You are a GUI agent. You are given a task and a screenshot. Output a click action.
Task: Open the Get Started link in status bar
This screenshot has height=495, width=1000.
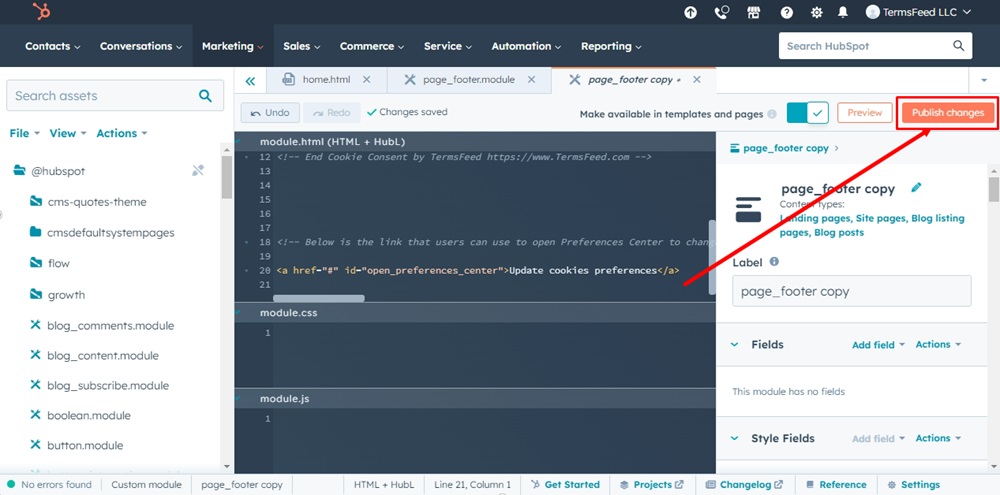566,485
